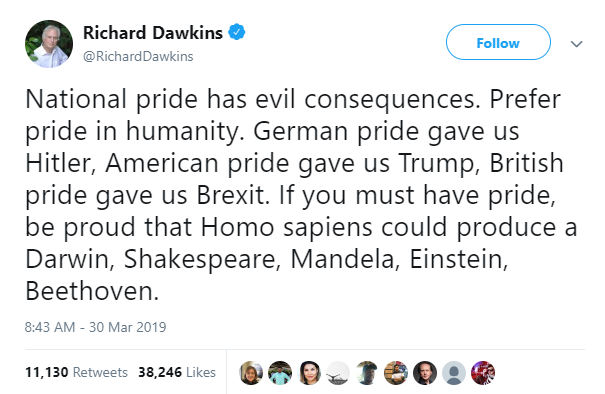605x394 pixels.
Task: Open the white avatar with a silhouetted figure
Action: tap(338, 373)
